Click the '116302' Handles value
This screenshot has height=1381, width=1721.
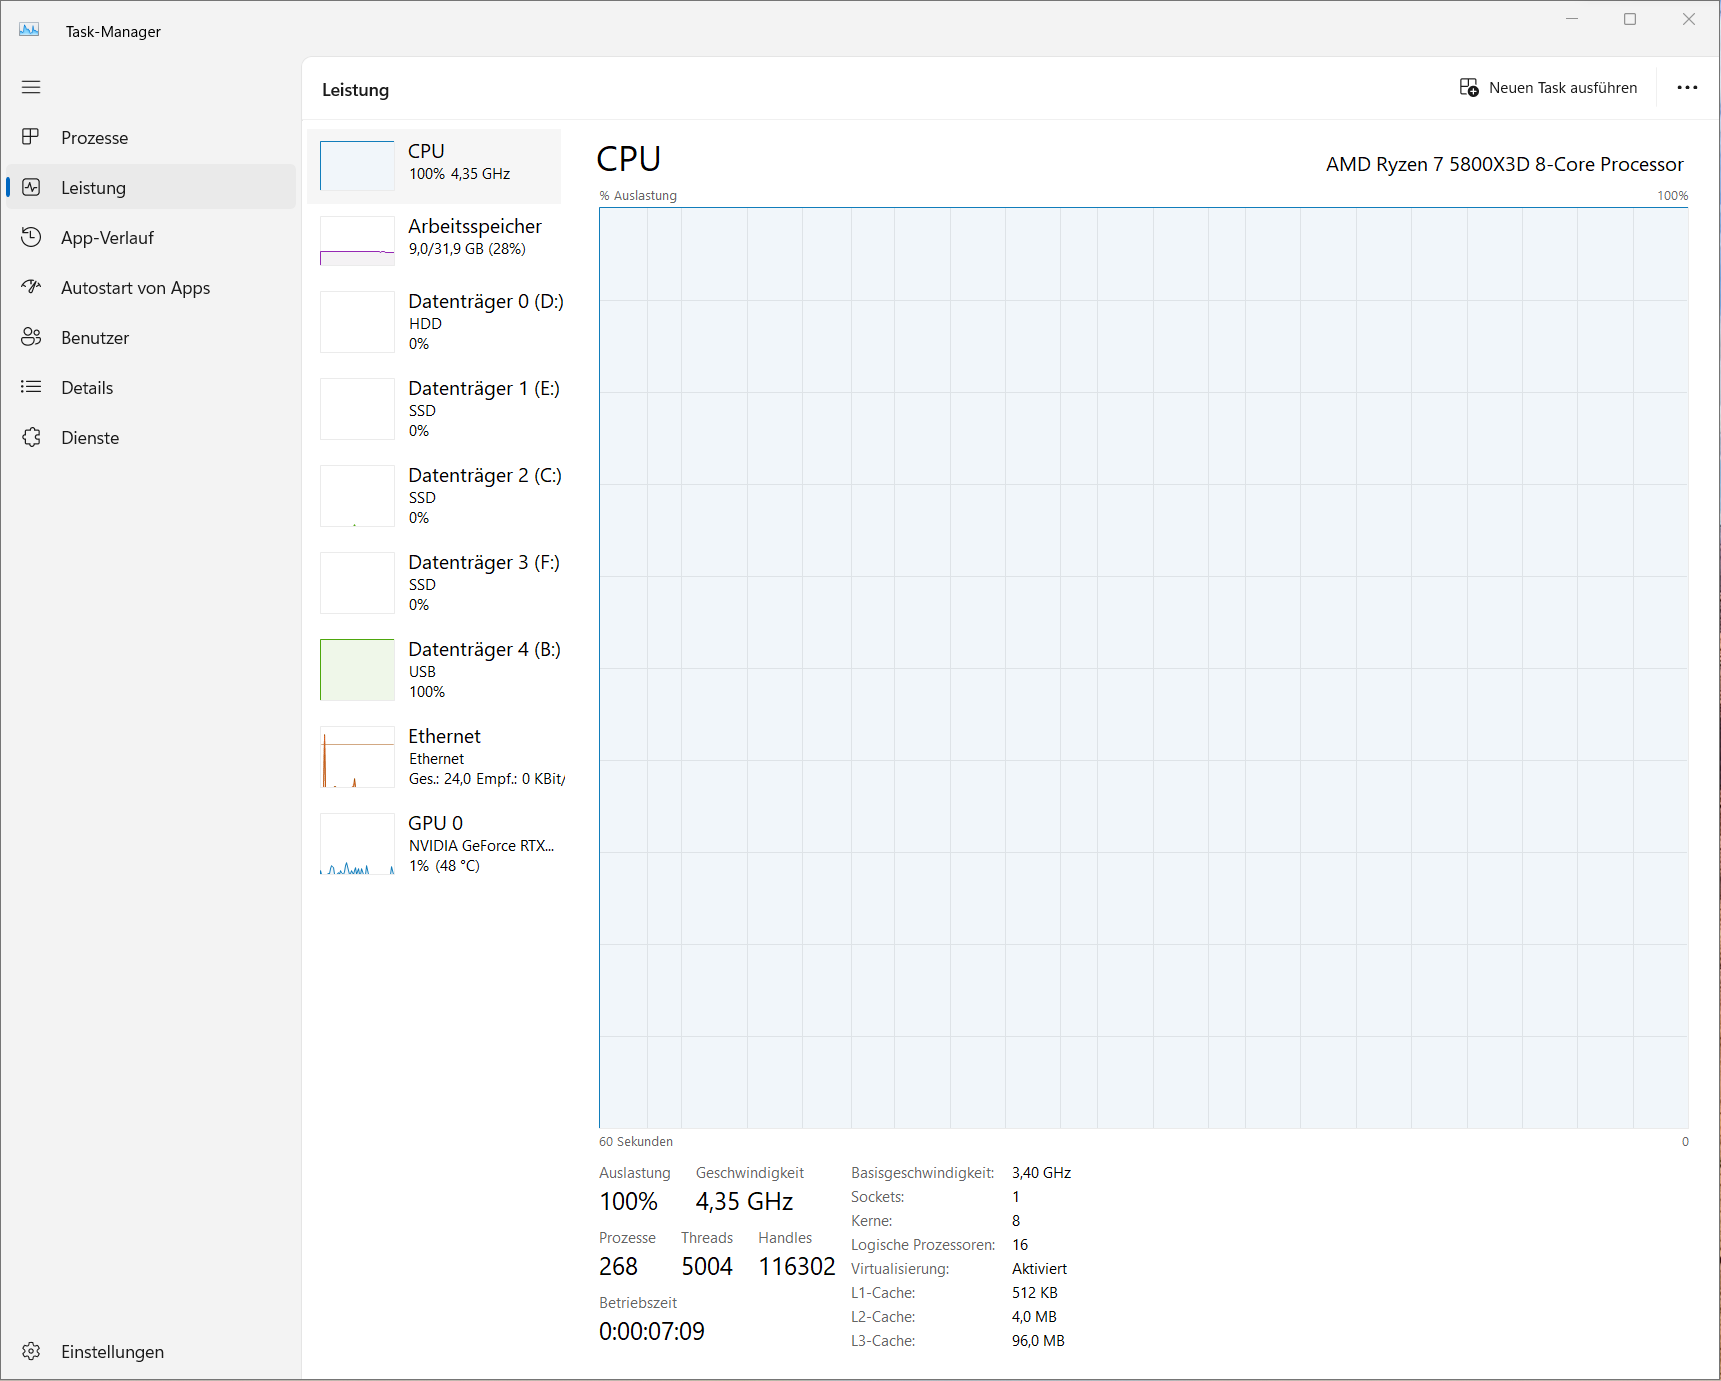click(797, 1266)
